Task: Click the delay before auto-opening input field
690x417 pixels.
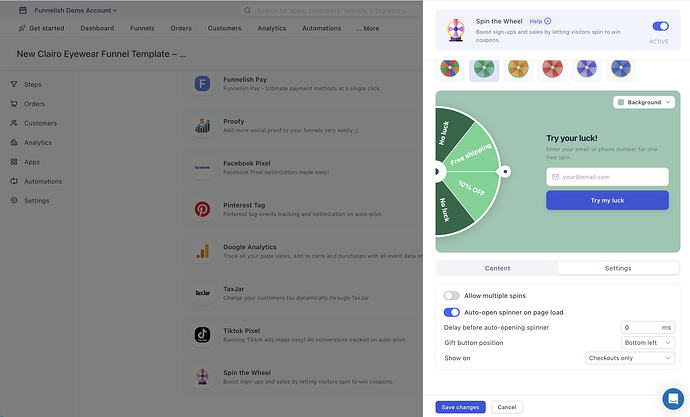Action: tap(648, 328)
